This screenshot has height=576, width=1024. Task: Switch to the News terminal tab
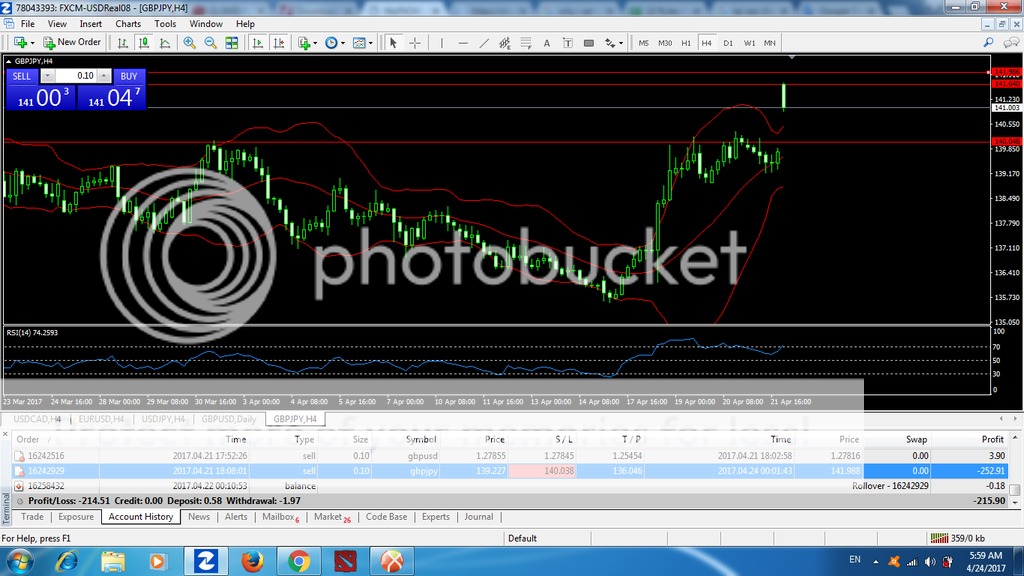pyautogui.click(x=199, y=517)
